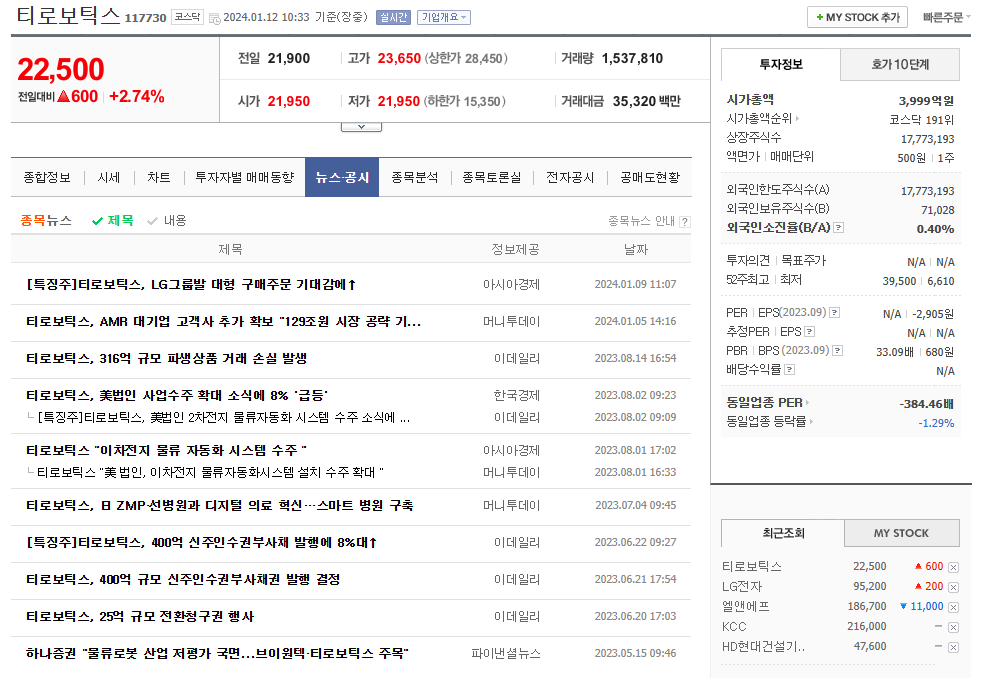This screenshot has width=981, height=678.
Task: Open the 공매도현황 tab
Action: point(650,178)
